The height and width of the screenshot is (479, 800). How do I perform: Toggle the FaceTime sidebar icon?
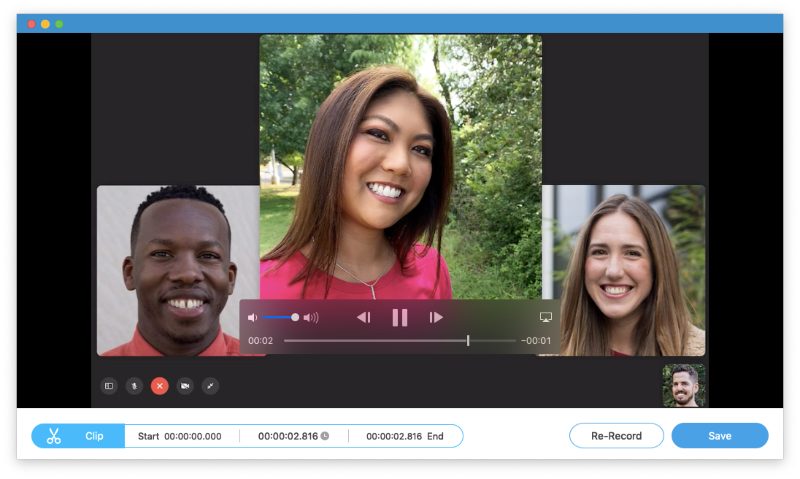[x=109, y=386]
